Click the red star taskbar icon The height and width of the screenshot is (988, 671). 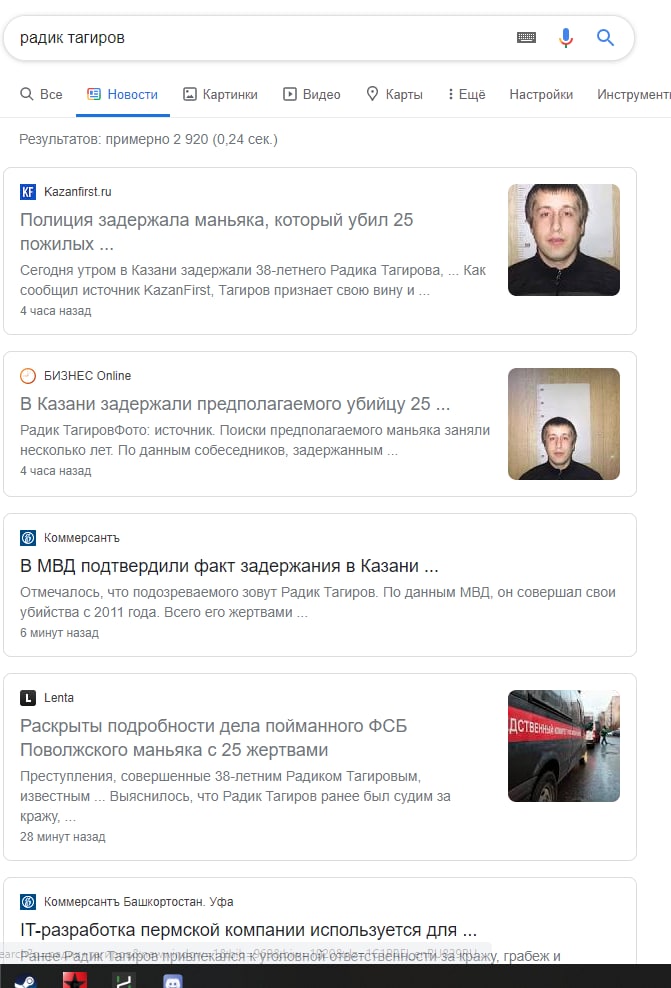(x=75, y=980)
